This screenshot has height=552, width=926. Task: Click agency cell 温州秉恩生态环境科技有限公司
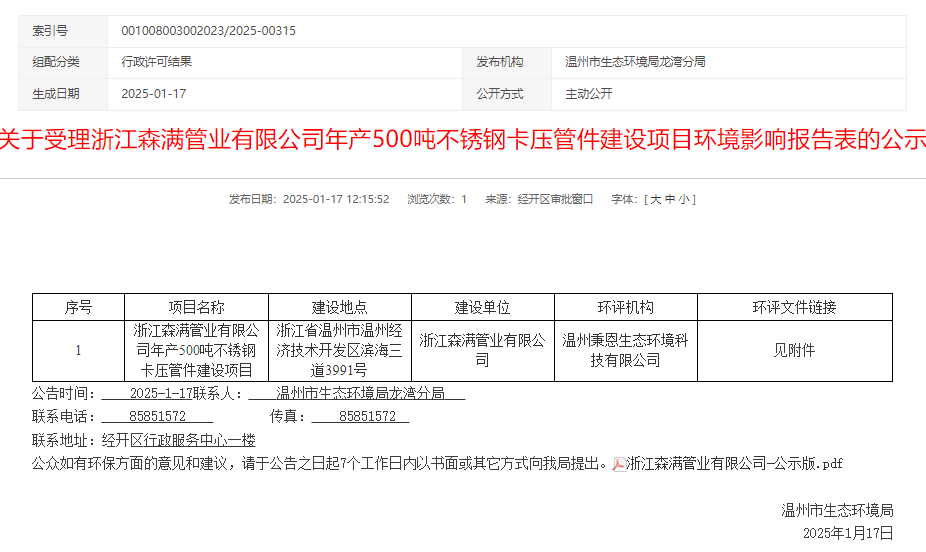coord(626,351)
